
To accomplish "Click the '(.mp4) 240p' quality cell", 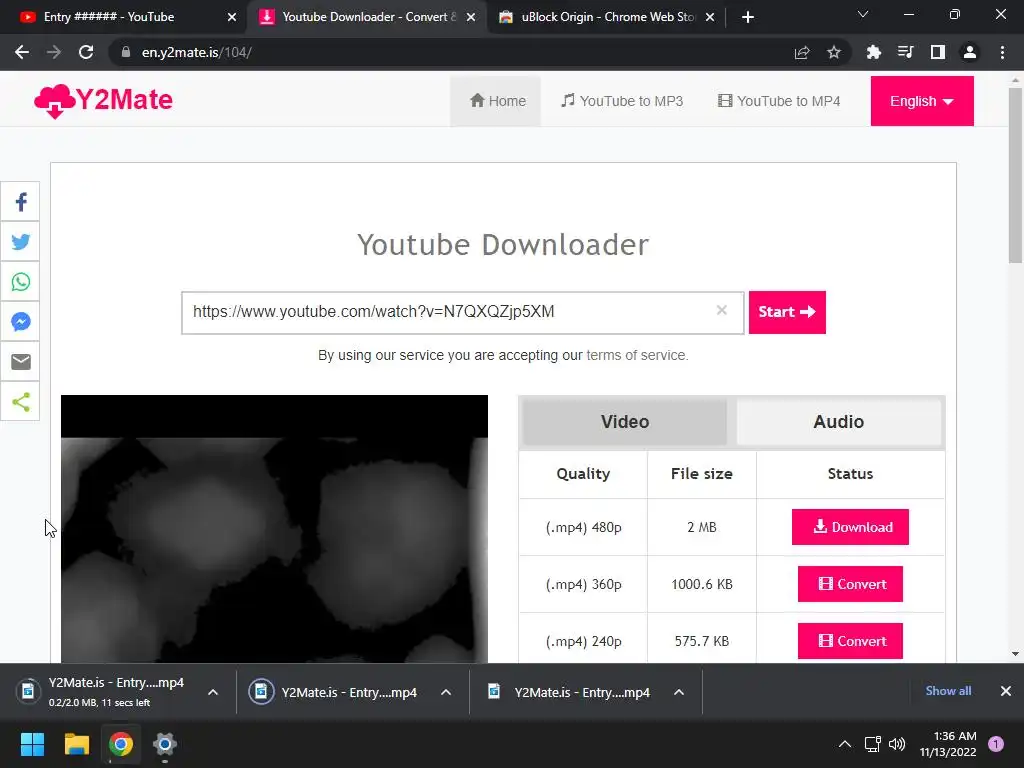I will [583, 641].
